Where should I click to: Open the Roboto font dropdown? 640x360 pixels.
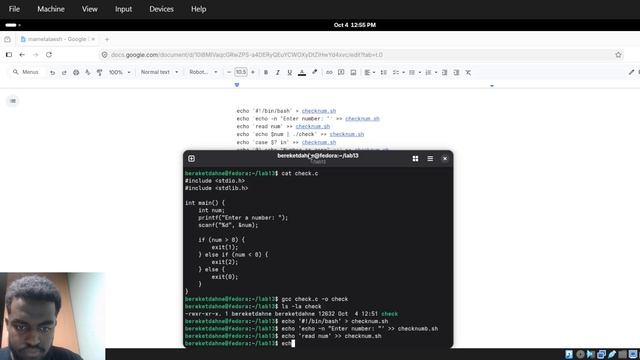point(203,72)
